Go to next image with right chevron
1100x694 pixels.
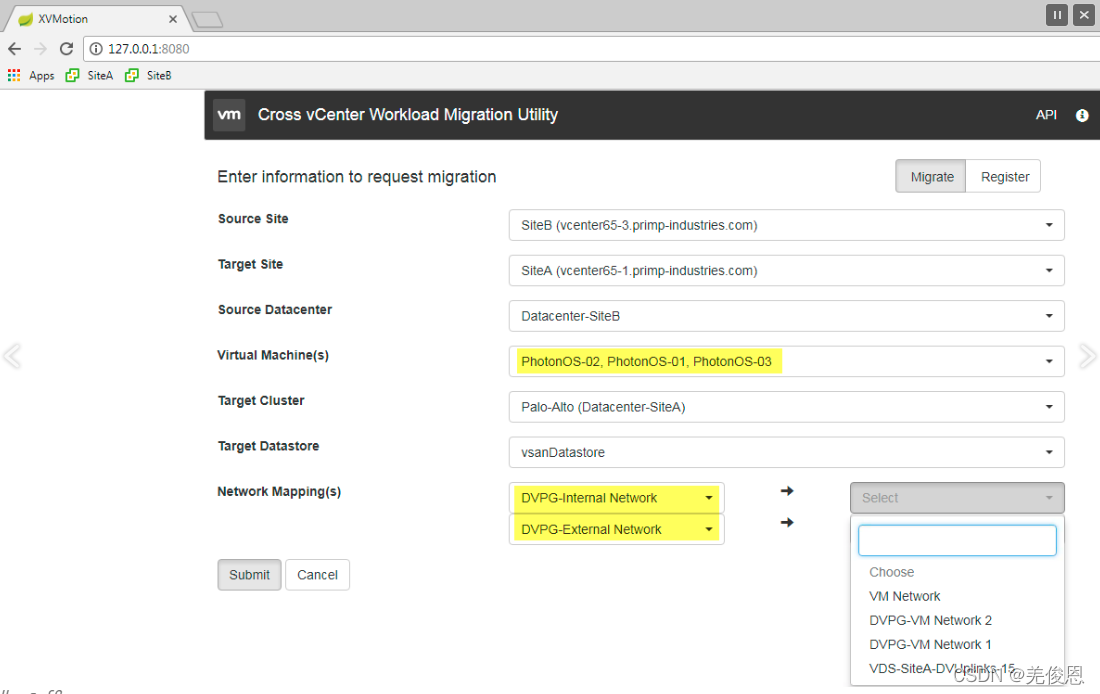[x=1087, y=356]
